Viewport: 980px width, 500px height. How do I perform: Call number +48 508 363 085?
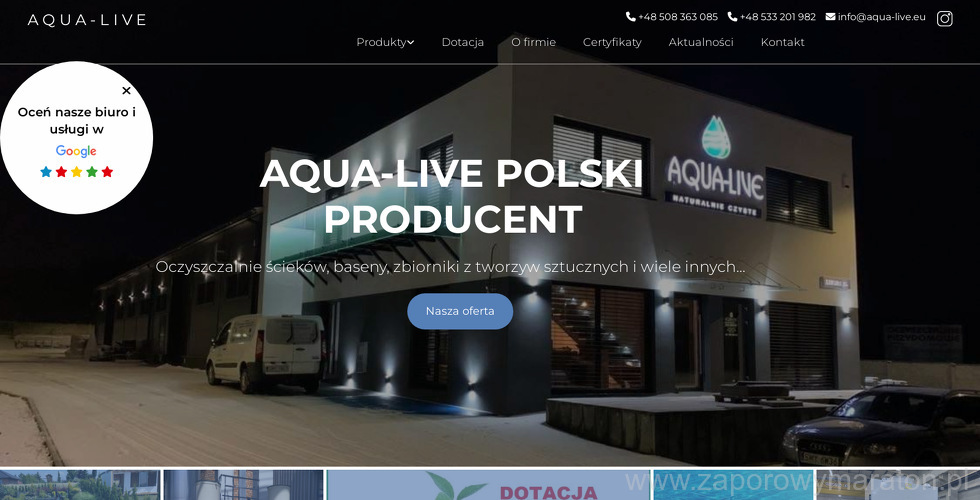click(x=678, y=17)
